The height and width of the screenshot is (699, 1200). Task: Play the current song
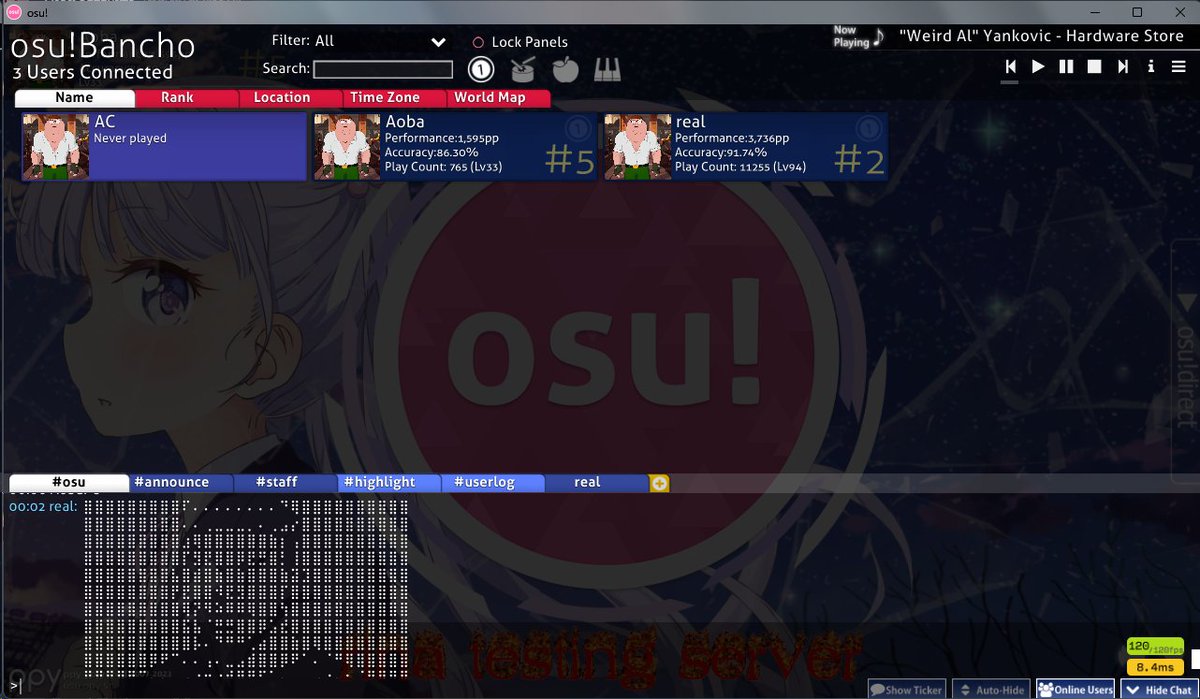(1038, 66)
